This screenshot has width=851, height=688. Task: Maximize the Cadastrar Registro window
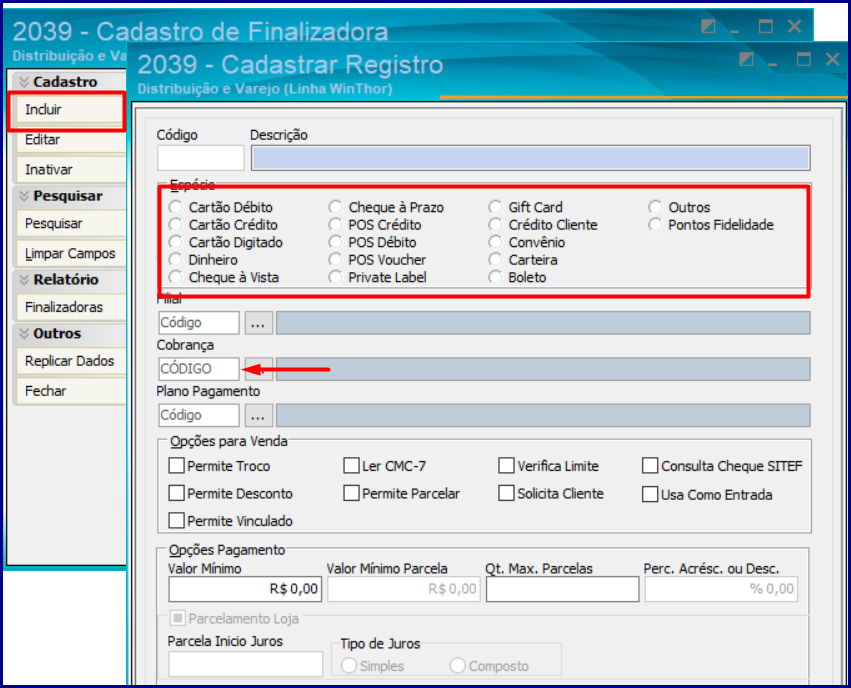(x=804, y=59)
